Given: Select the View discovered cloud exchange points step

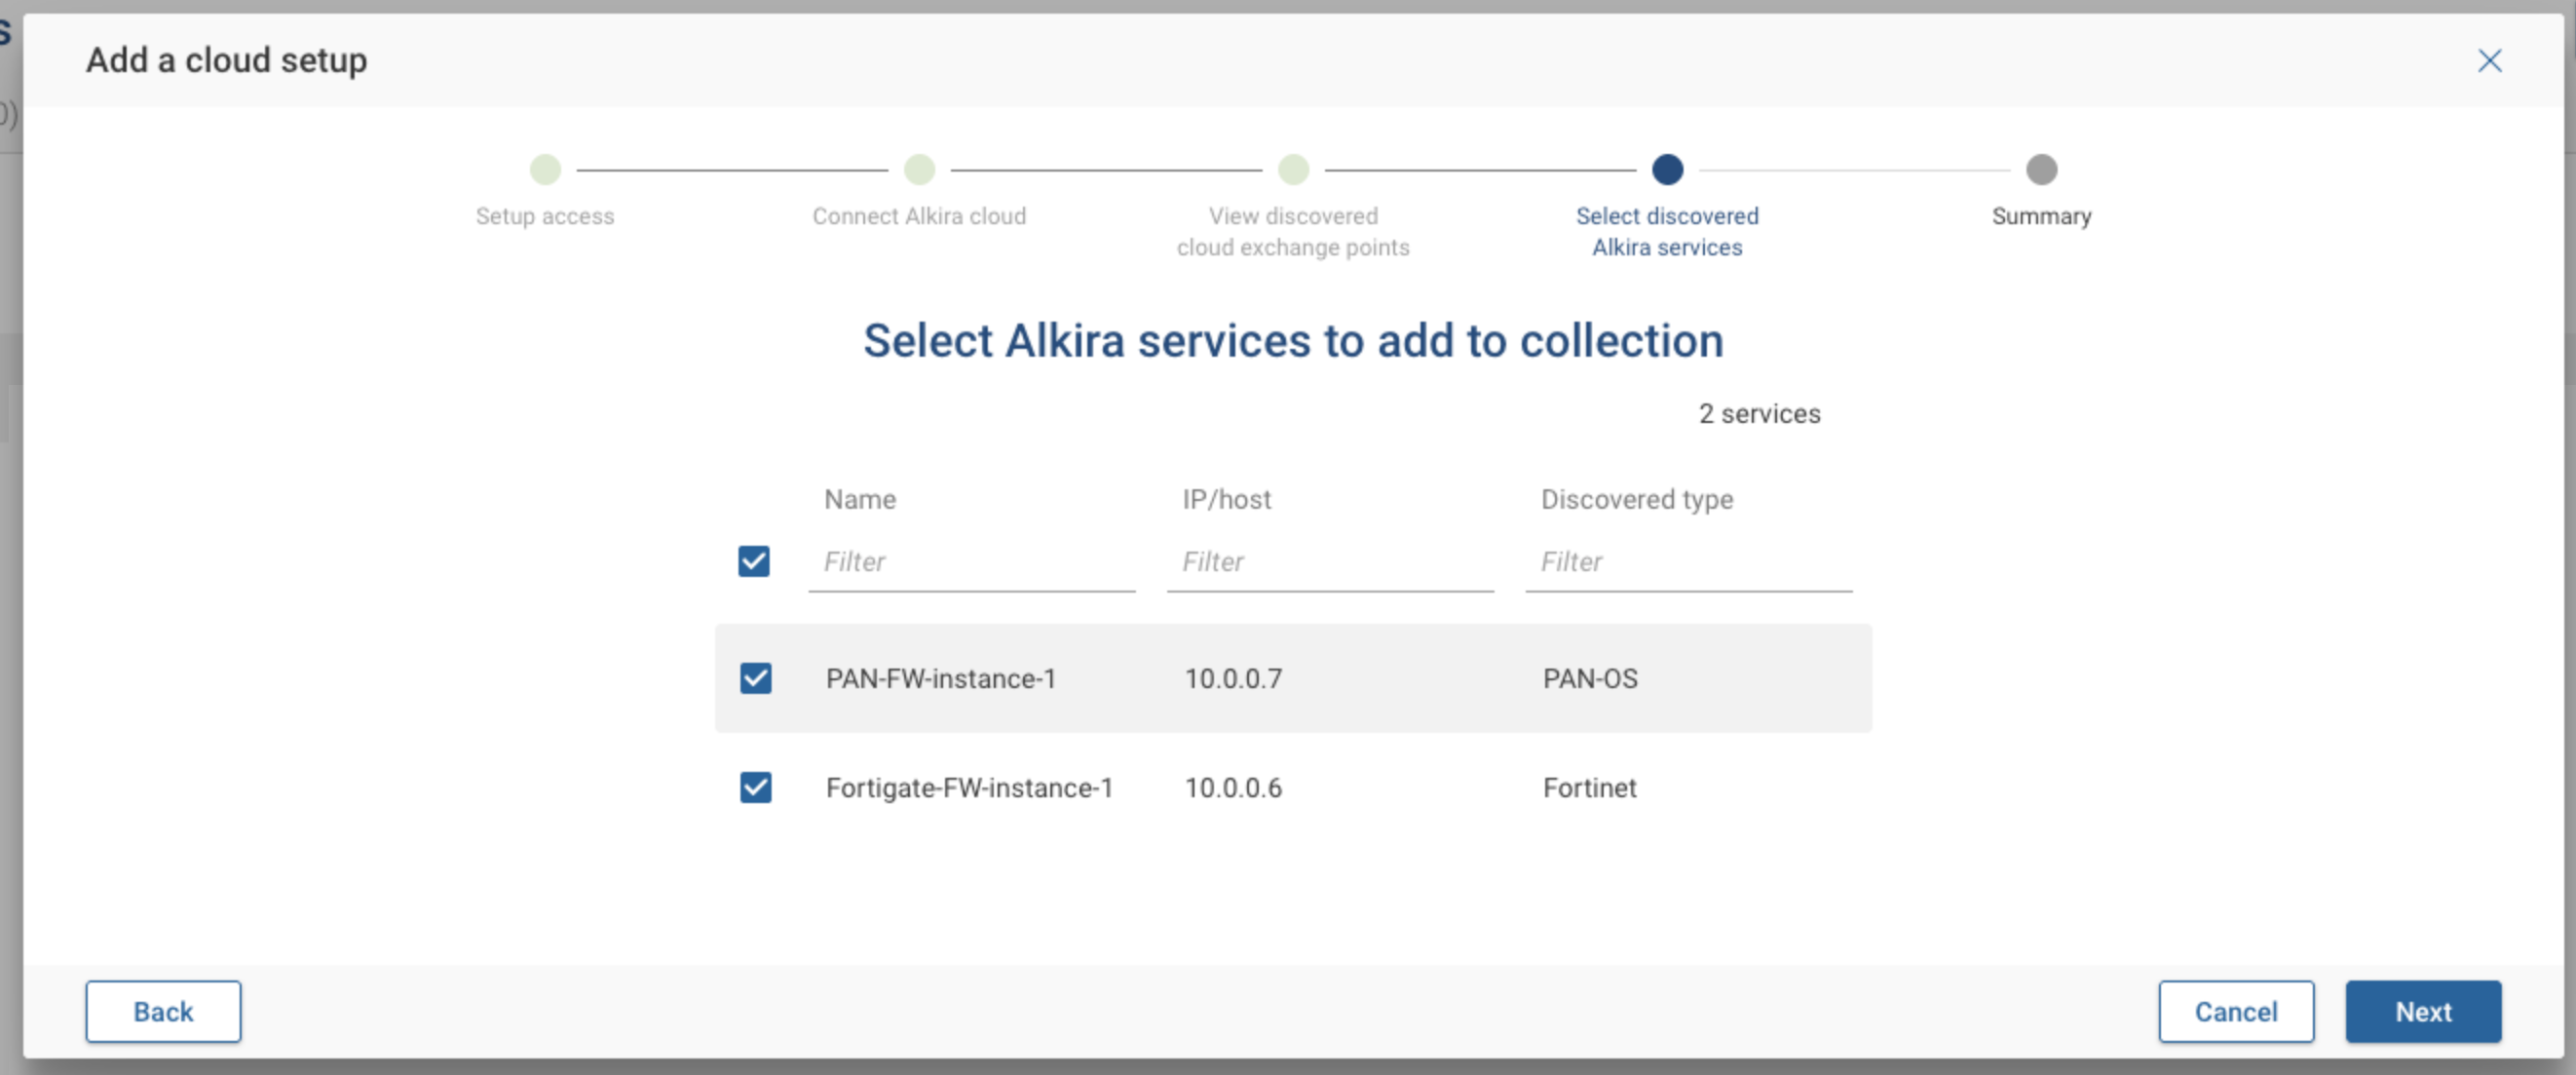Looking at the screenshot, I should (1293, 170).
